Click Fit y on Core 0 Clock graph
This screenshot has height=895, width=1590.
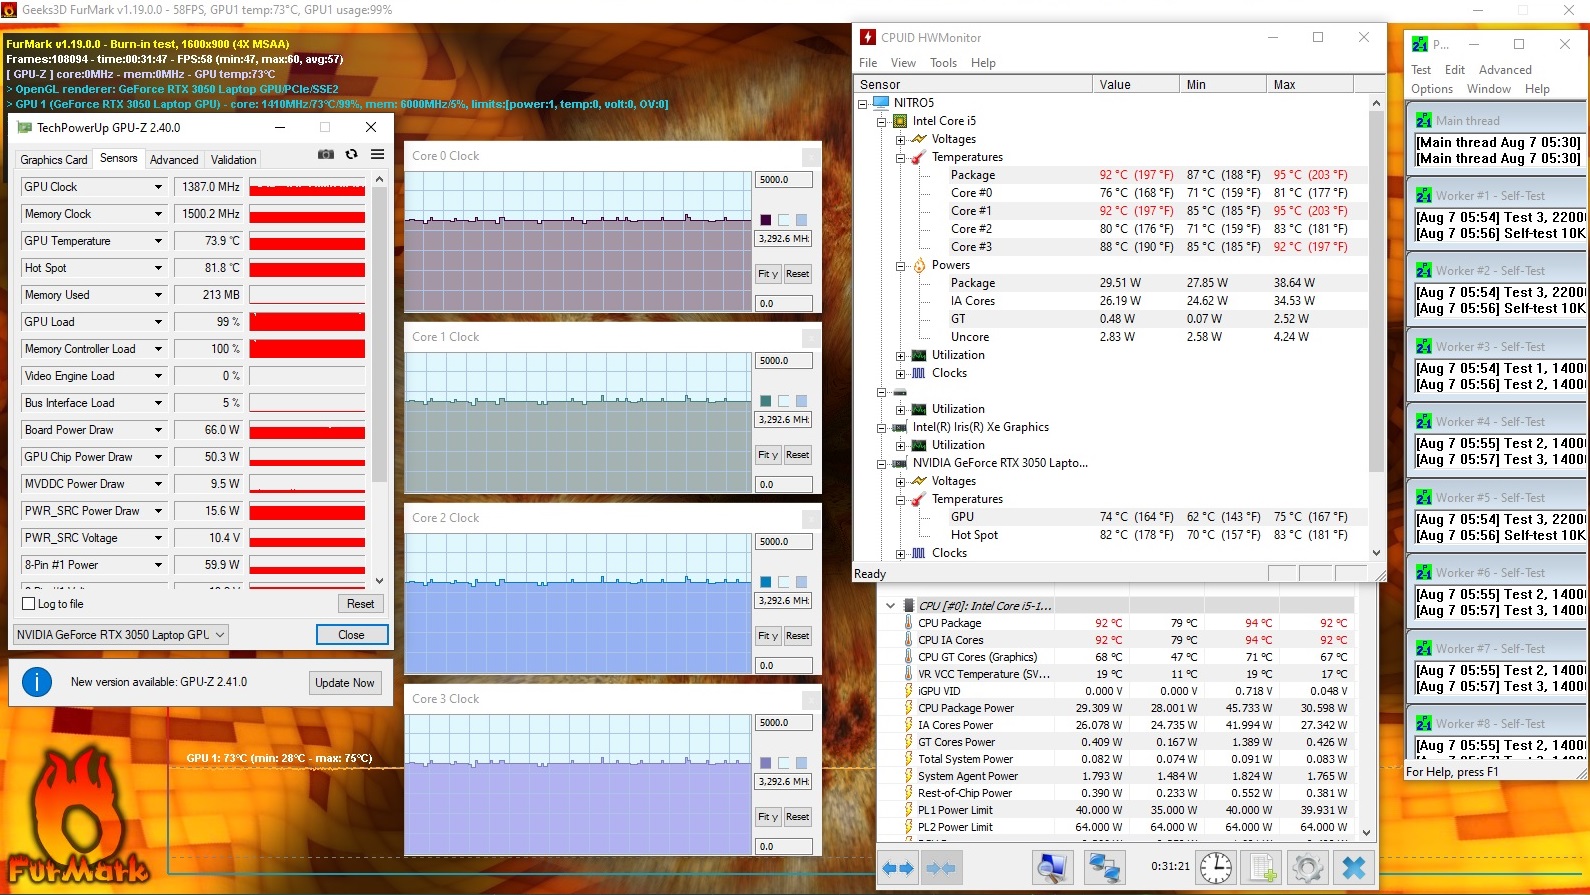[x=767, y=273]
